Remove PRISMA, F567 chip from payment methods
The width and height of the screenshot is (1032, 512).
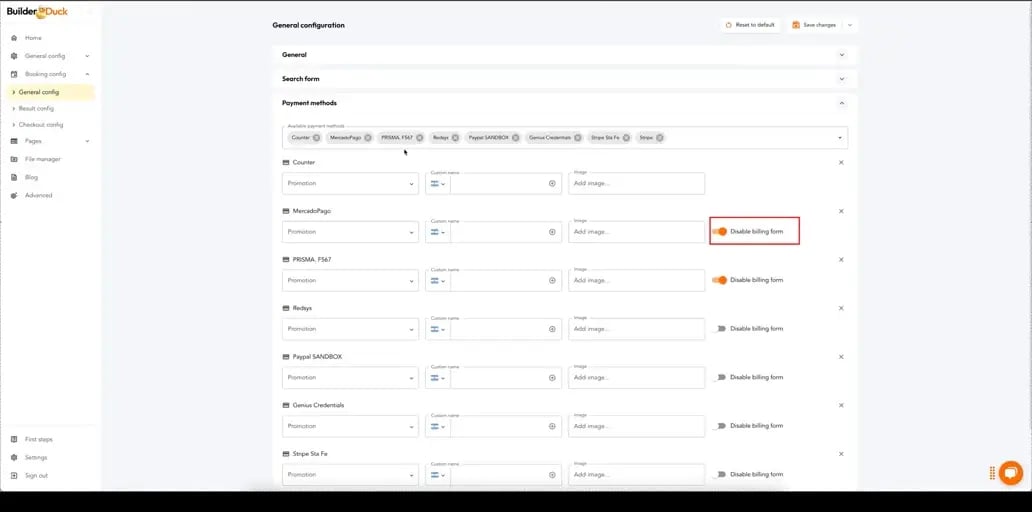(420, 138)
